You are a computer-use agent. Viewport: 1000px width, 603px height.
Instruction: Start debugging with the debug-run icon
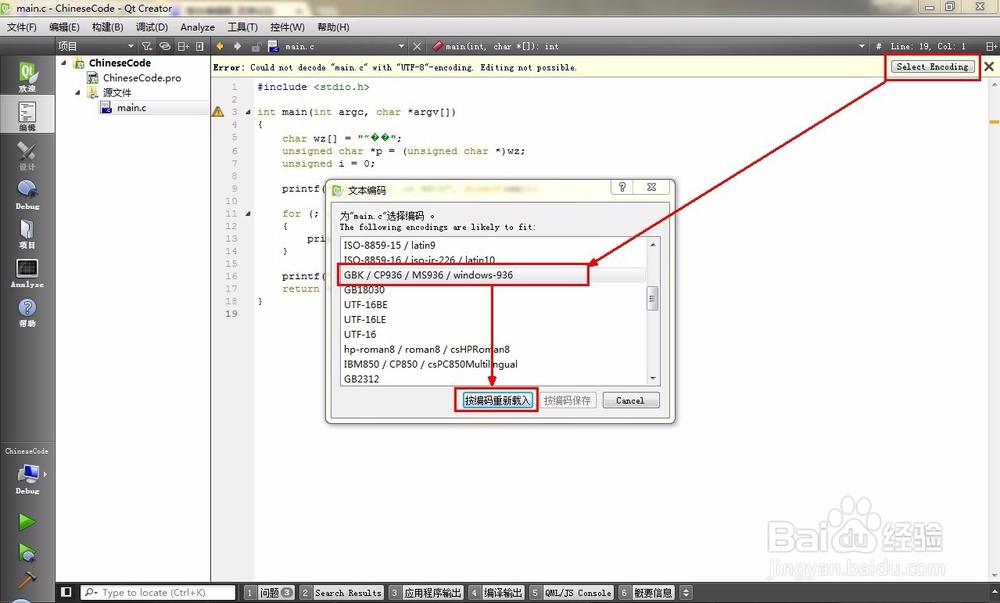click(x=26, y=552)
